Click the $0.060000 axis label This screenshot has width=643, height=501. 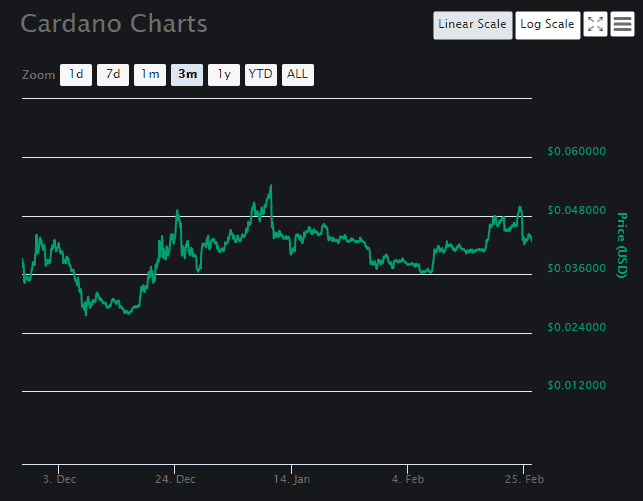(x=577, y=151)
